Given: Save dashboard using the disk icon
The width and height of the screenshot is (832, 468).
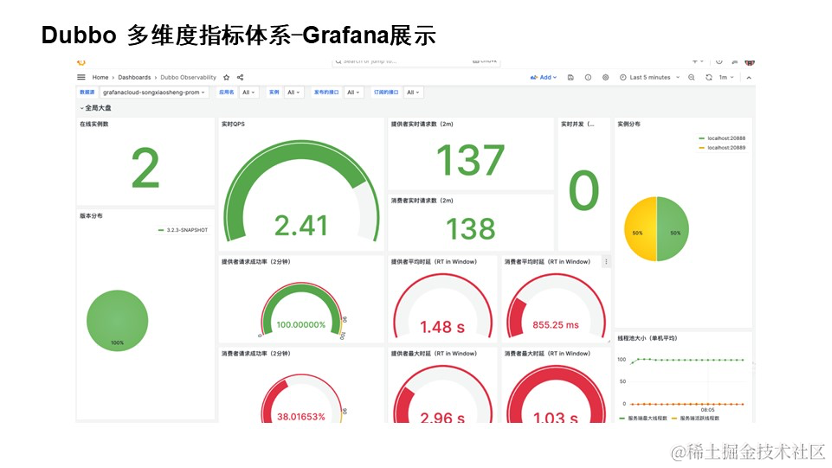Looking at the screenshot, I should 571,77.
